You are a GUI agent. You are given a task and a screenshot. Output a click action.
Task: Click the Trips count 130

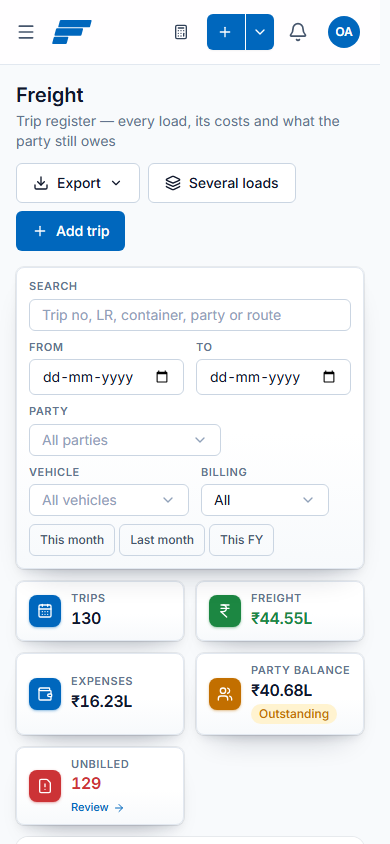[x=86, y=618]
